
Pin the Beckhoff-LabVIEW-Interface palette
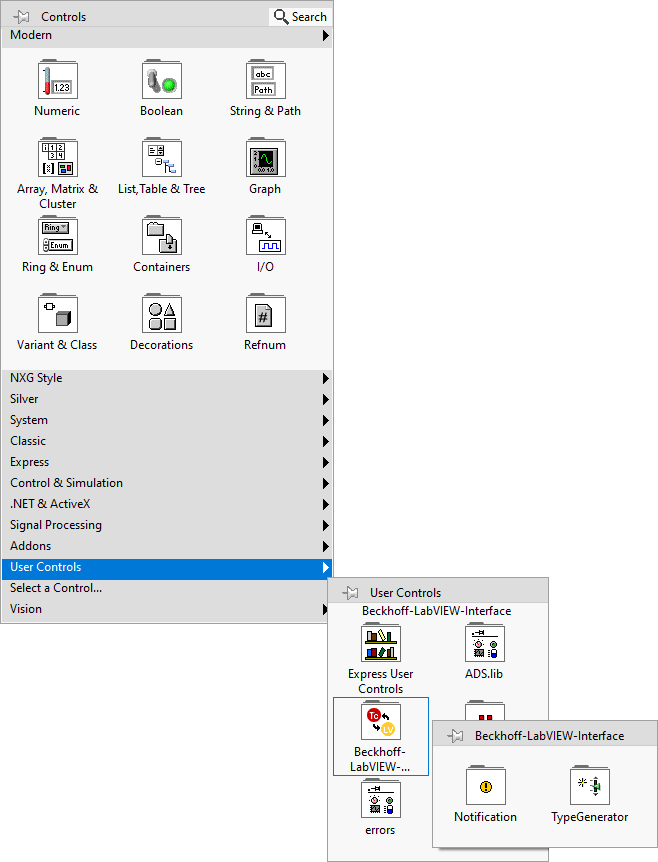tap(455, 736)
